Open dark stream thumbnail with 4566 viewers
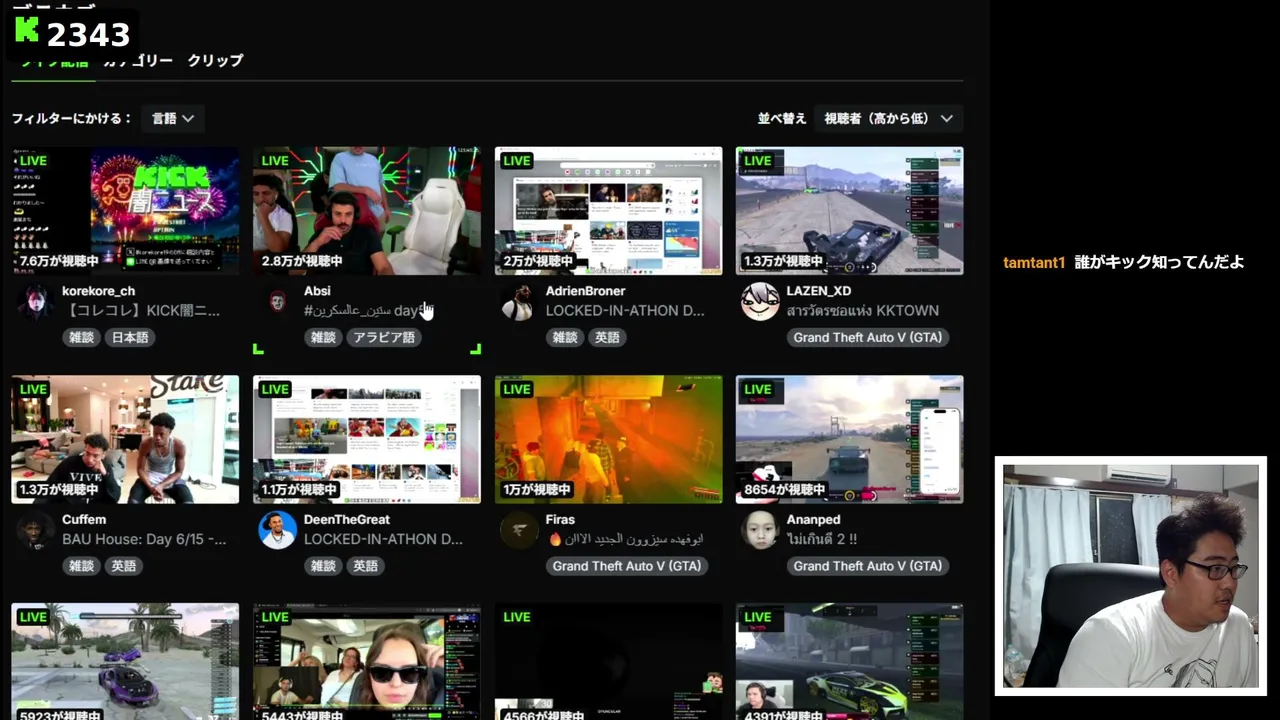 (x=608, y=661)
